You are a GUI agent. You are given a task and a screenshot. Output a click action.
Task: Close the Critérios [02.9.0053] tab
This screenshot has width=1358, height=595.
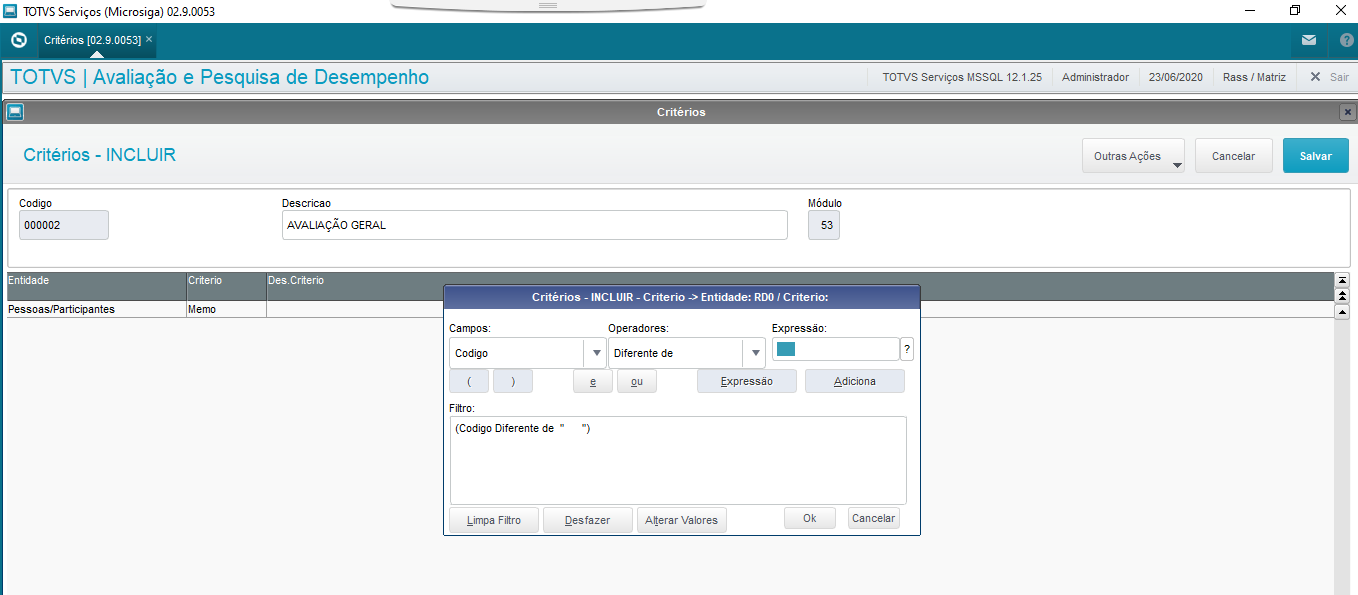[x=149, y=39]
